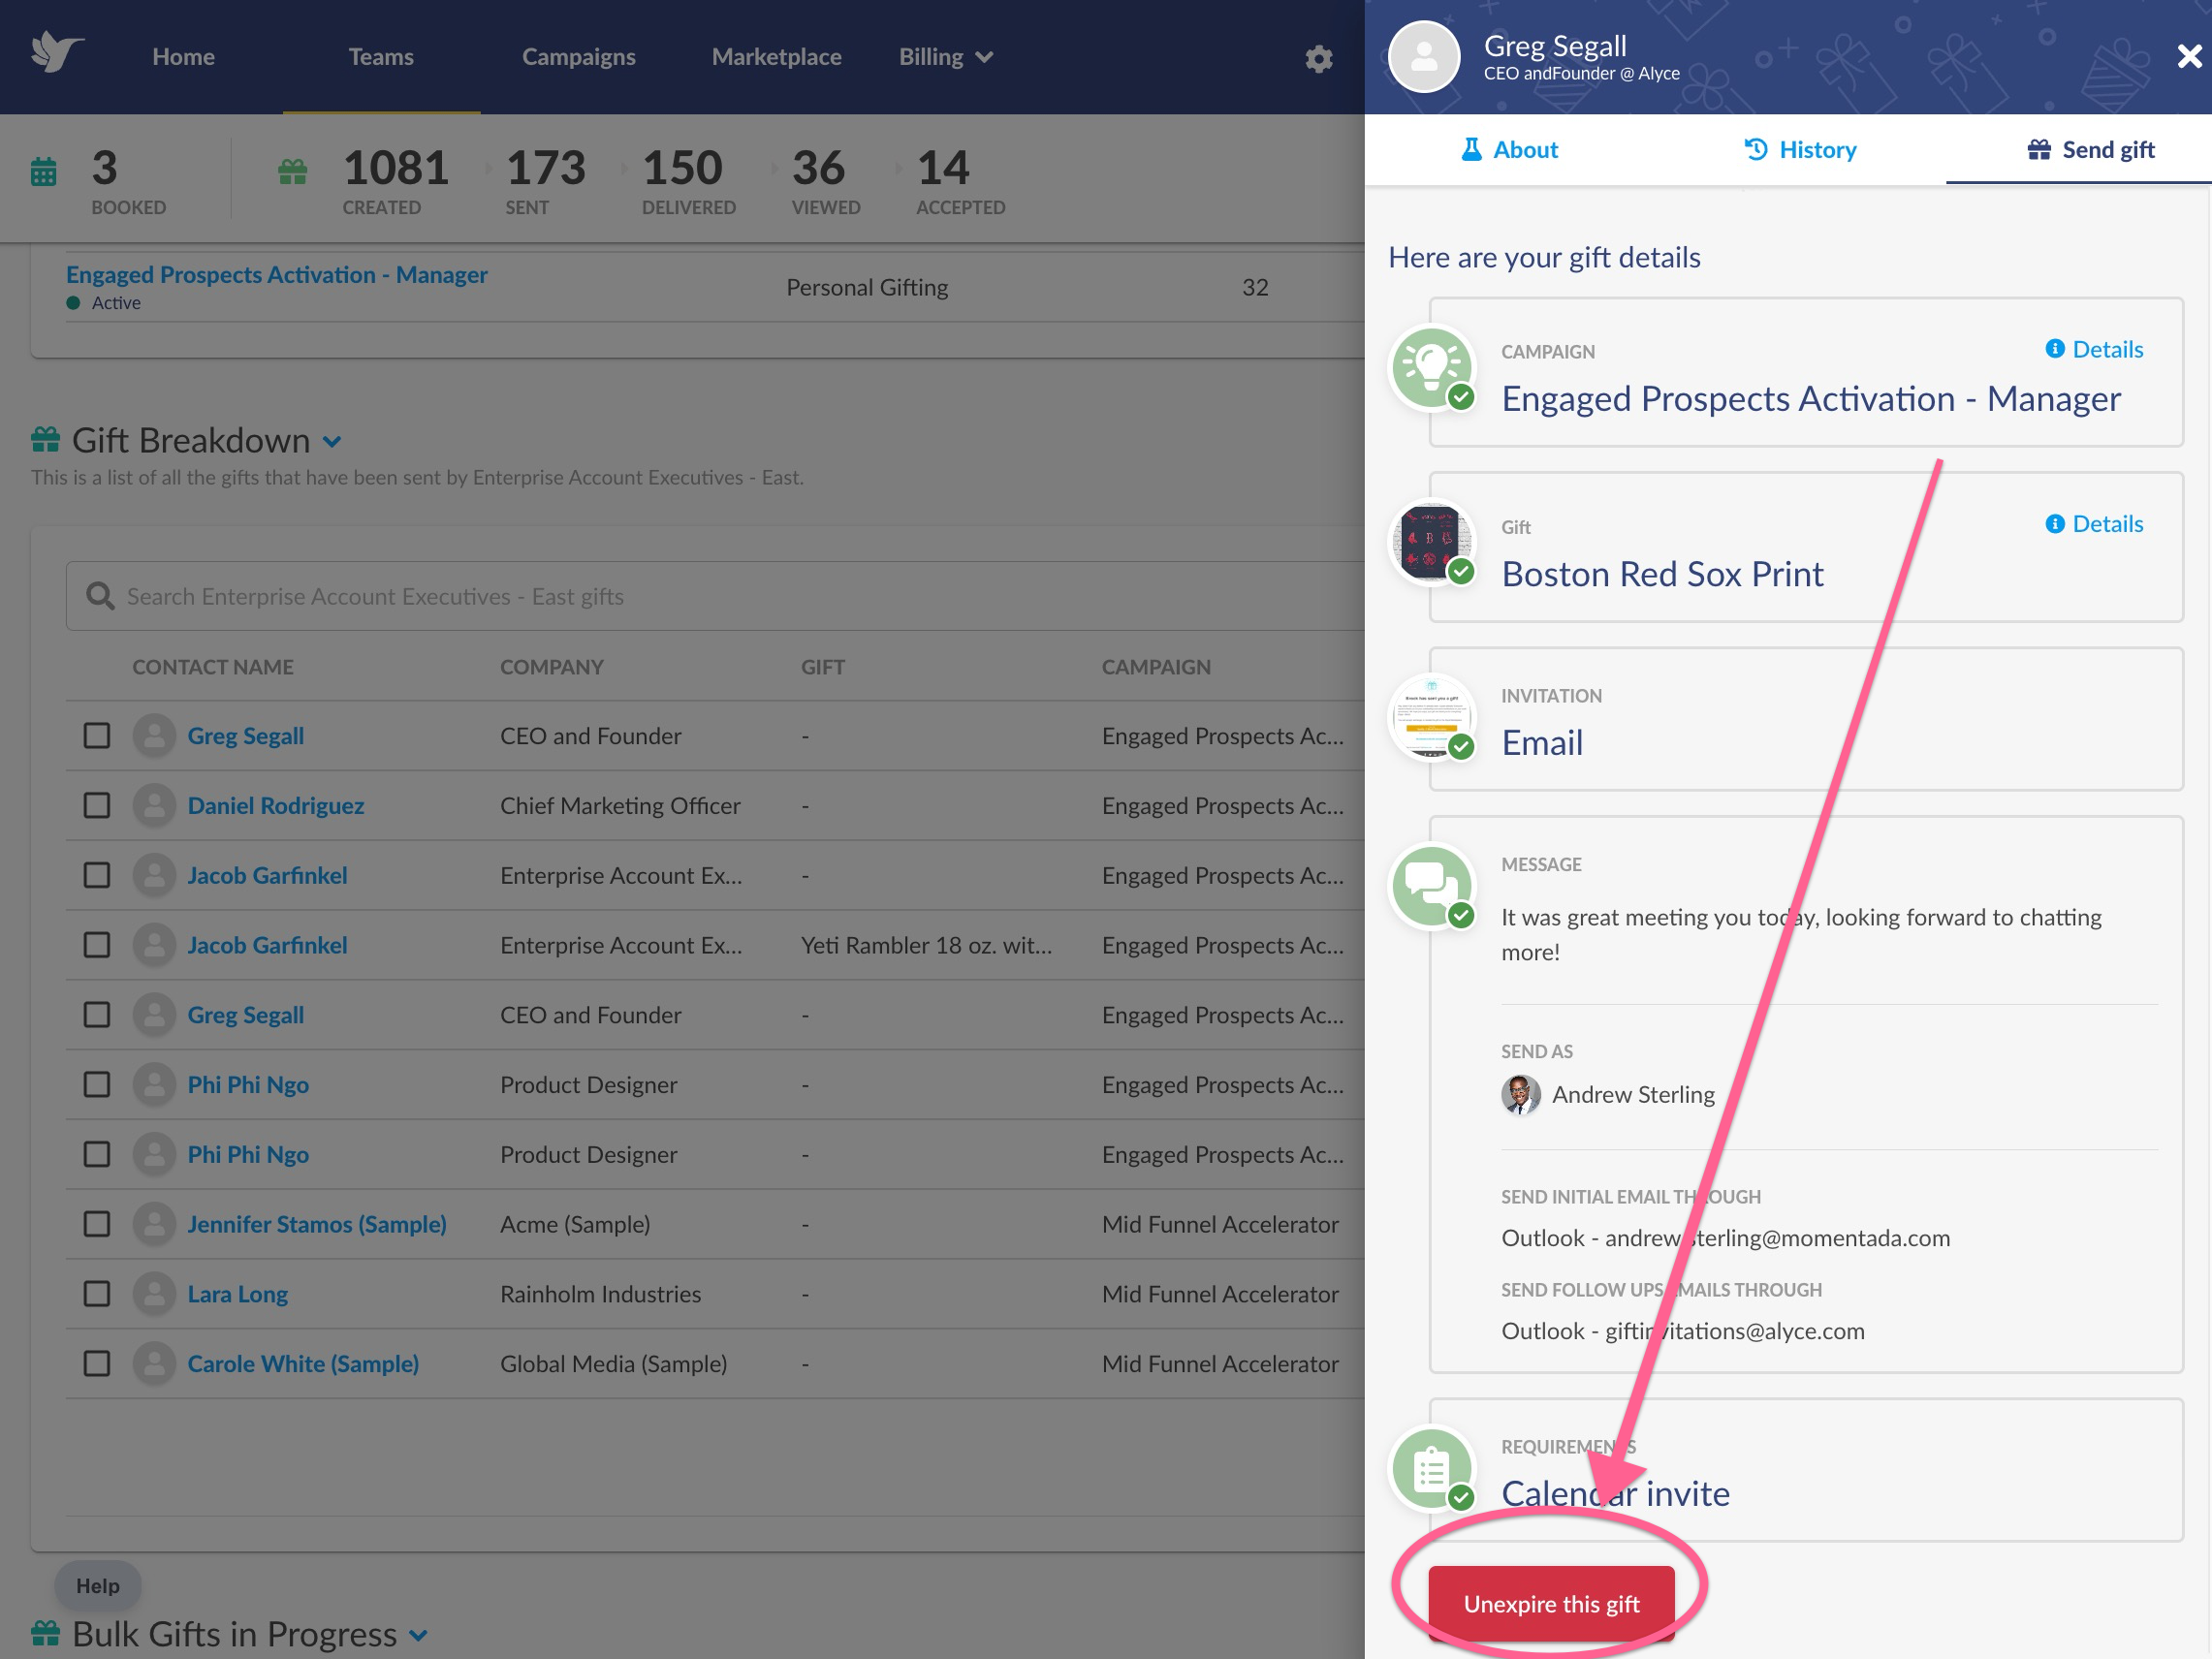Viewport: 2212px width, 1659px height.
Task: Click the Boston Red Sox Print thumbnail
Action: coord(1432,543)
